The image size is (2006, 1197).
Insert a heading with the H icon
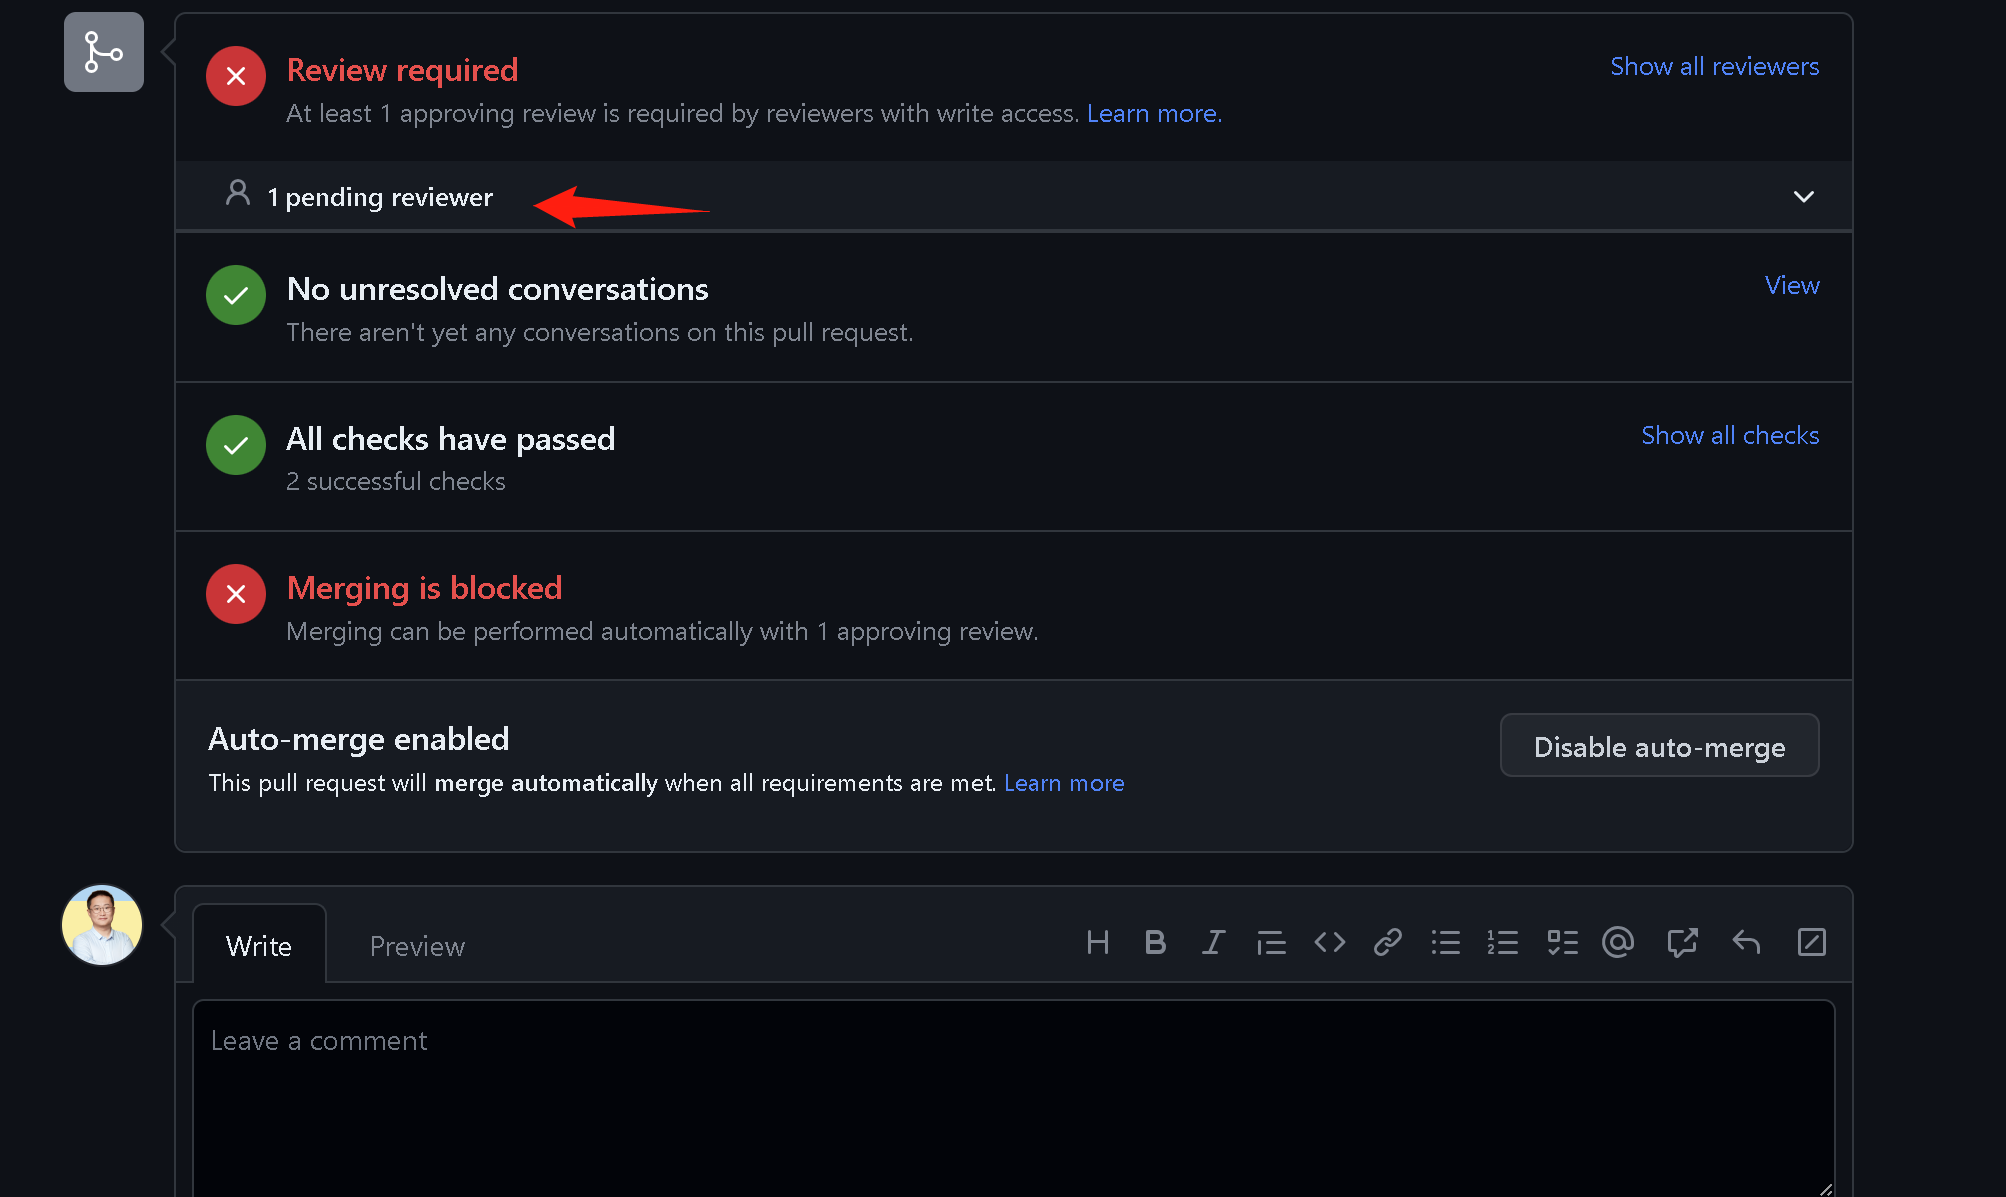(1097, 943)
